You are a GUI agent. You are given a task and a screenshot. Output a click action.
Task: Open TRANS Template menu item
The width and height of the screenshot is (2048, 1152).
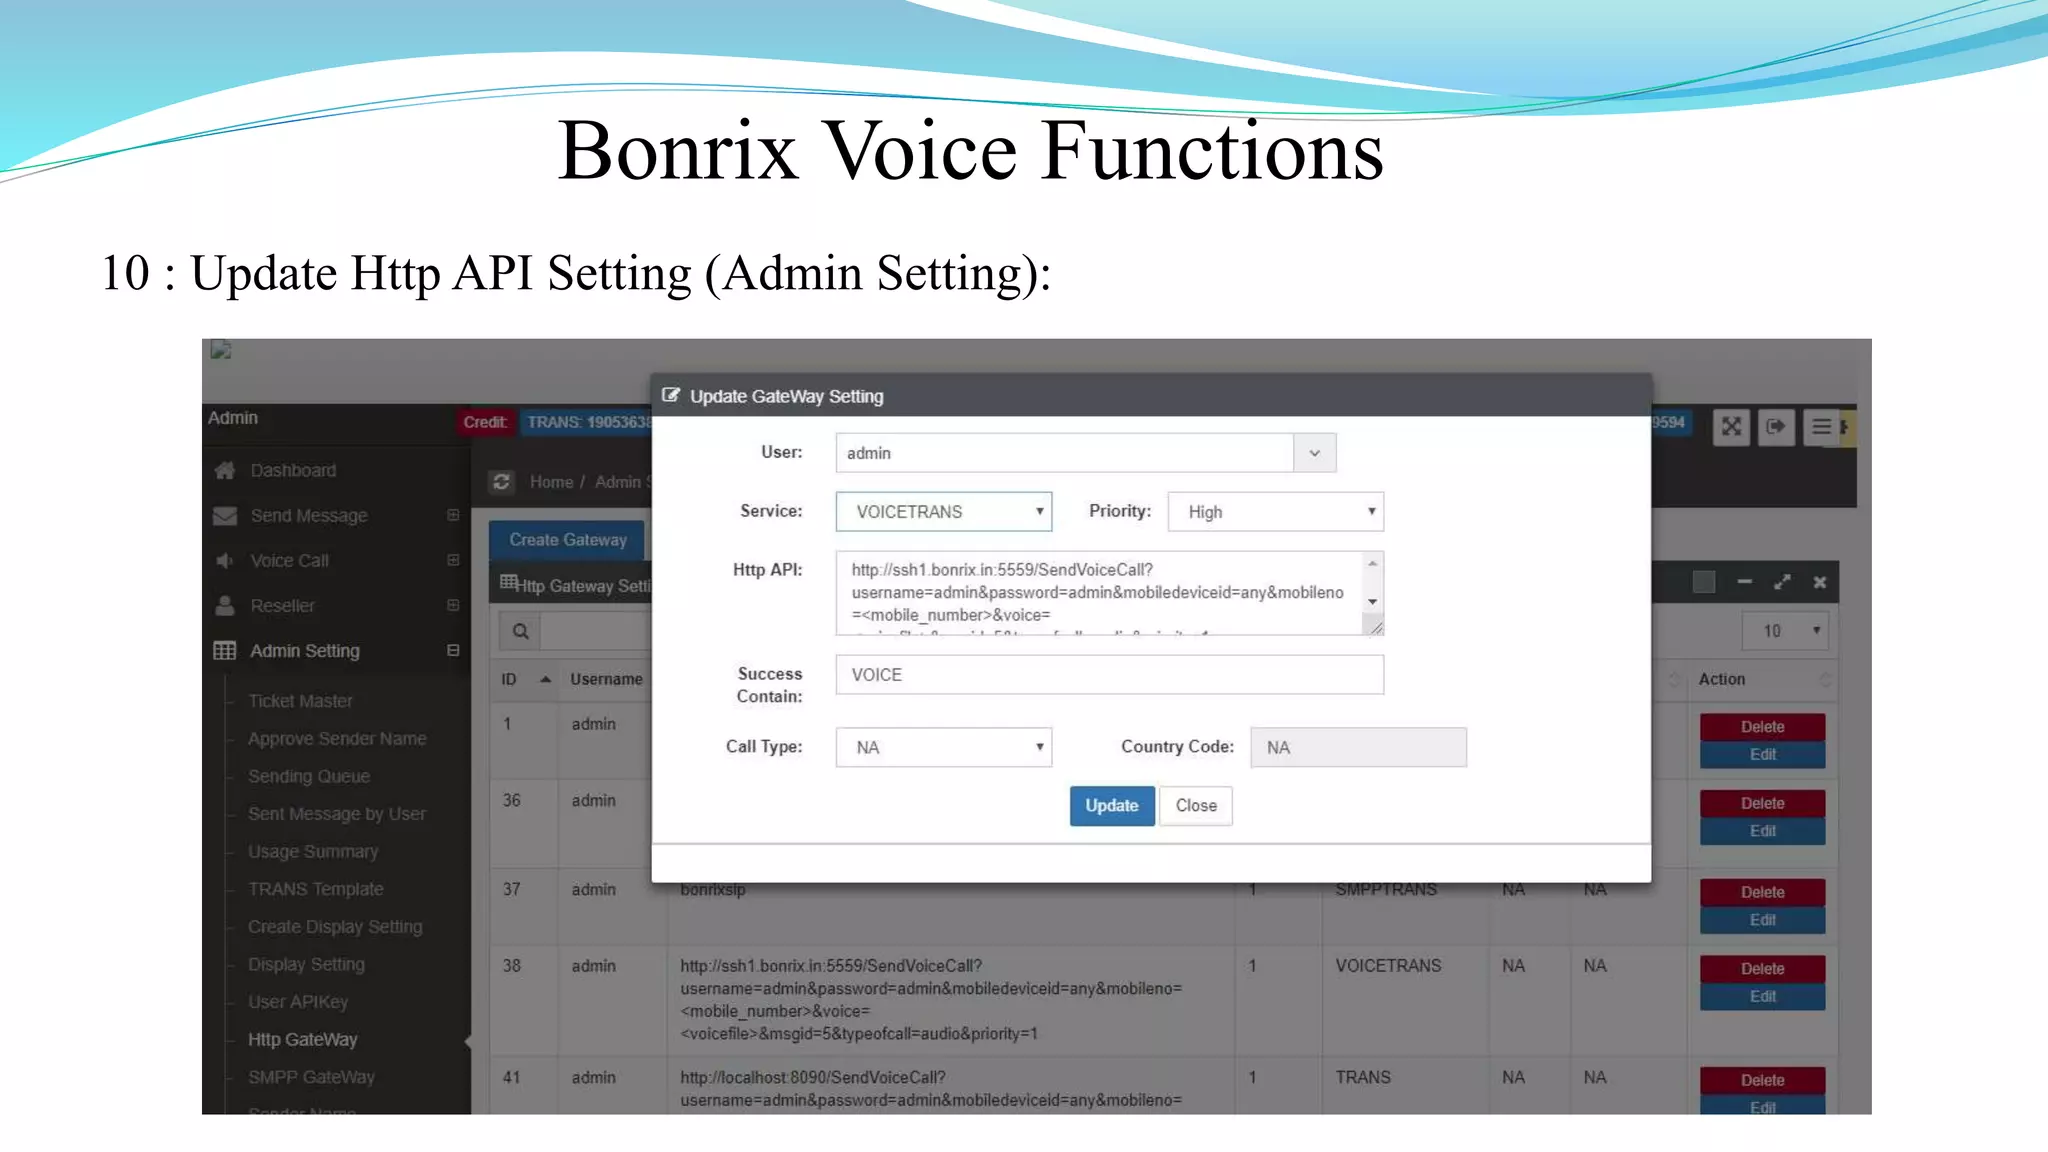point(316,889)
